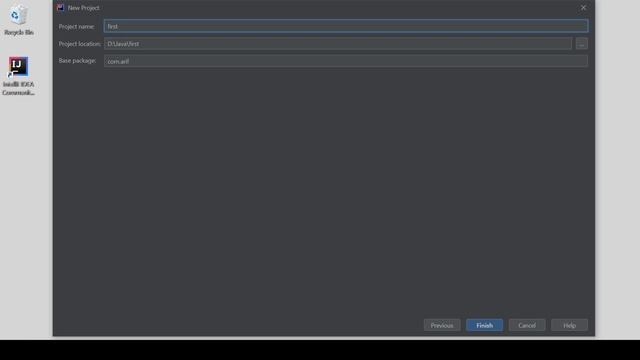Cancel the New Project wizard
Image resolution: width=640 pixels, height=360 pixels.
[527, 325]
